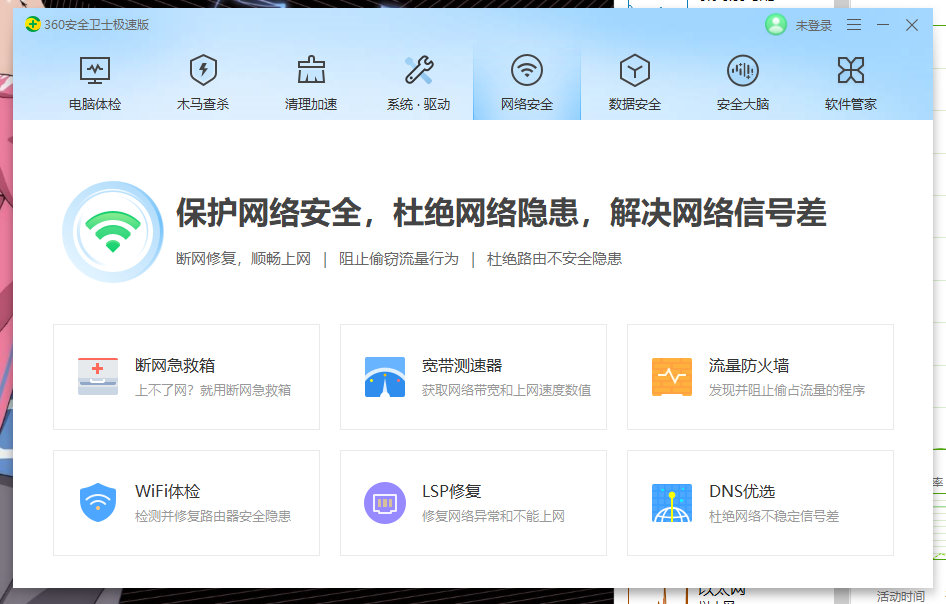Open 系统·驱动 via the wrench icon
This screenshot has width=946, height=604.
(x=418, y=70)
